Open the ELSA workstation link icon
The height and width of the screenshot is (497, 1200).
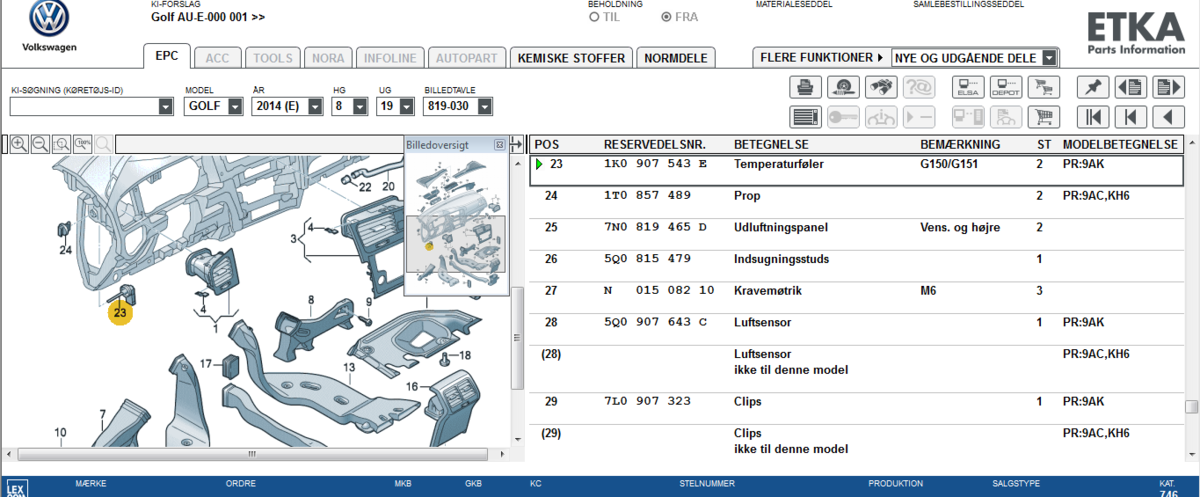coord(968,87)
